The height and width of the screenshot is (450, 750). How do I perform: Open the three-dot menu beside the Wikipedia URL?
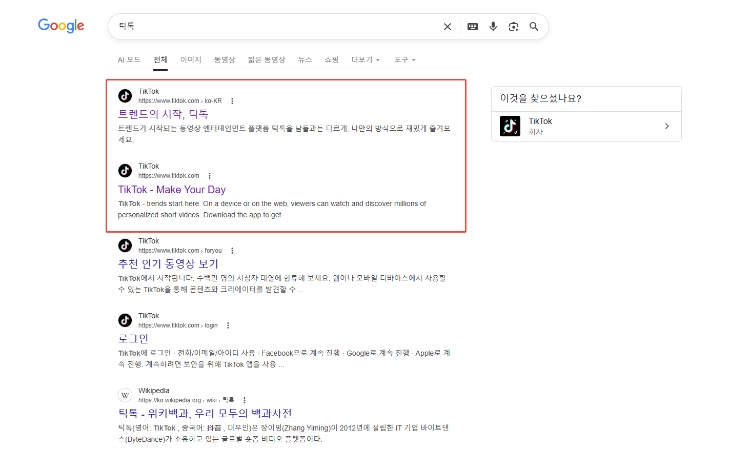244,400
